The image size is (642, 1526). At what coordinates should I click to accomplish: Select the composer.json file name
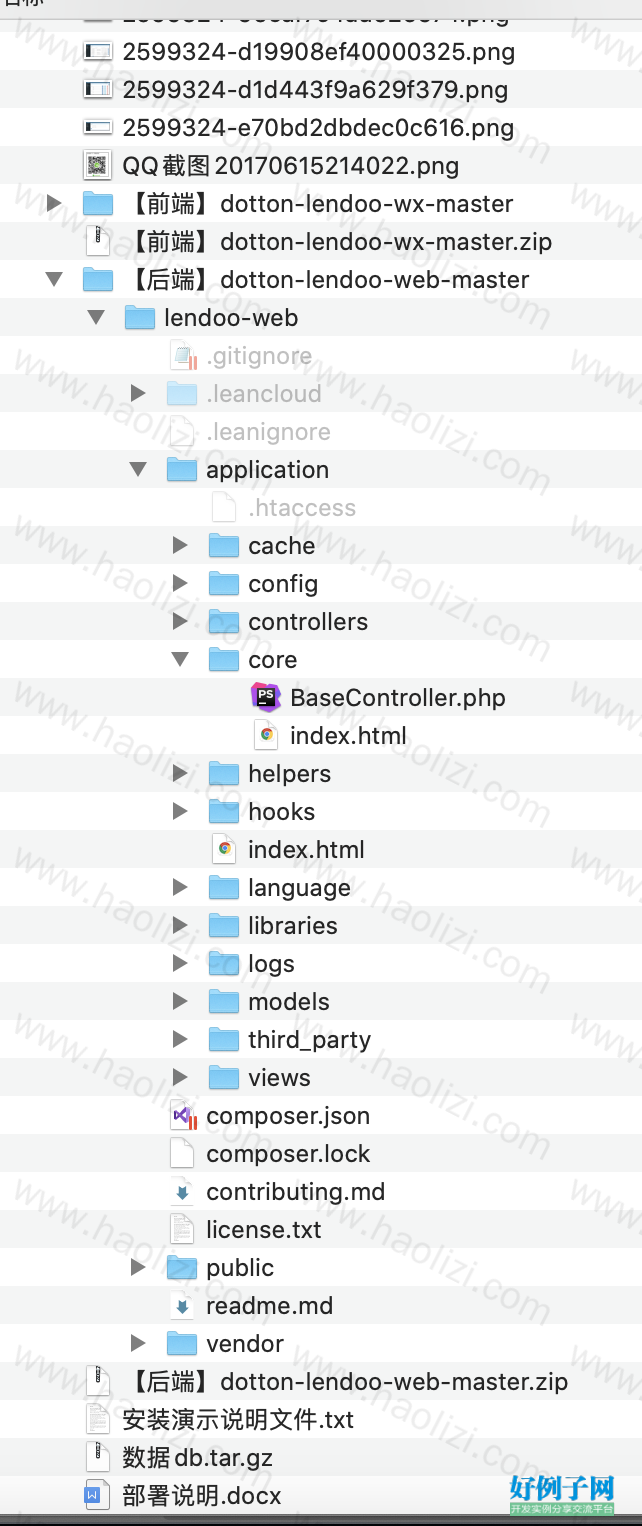[x=288, y=1116]
